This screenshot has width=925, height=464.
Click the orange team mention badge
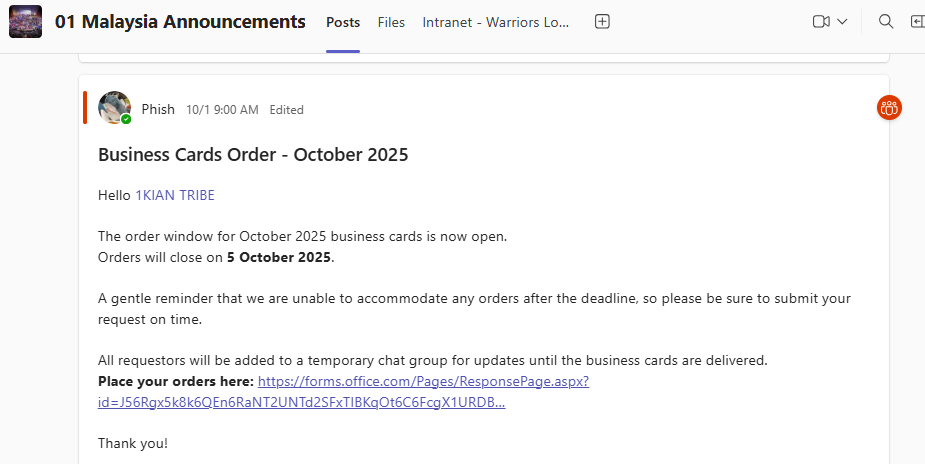(889, 108)
